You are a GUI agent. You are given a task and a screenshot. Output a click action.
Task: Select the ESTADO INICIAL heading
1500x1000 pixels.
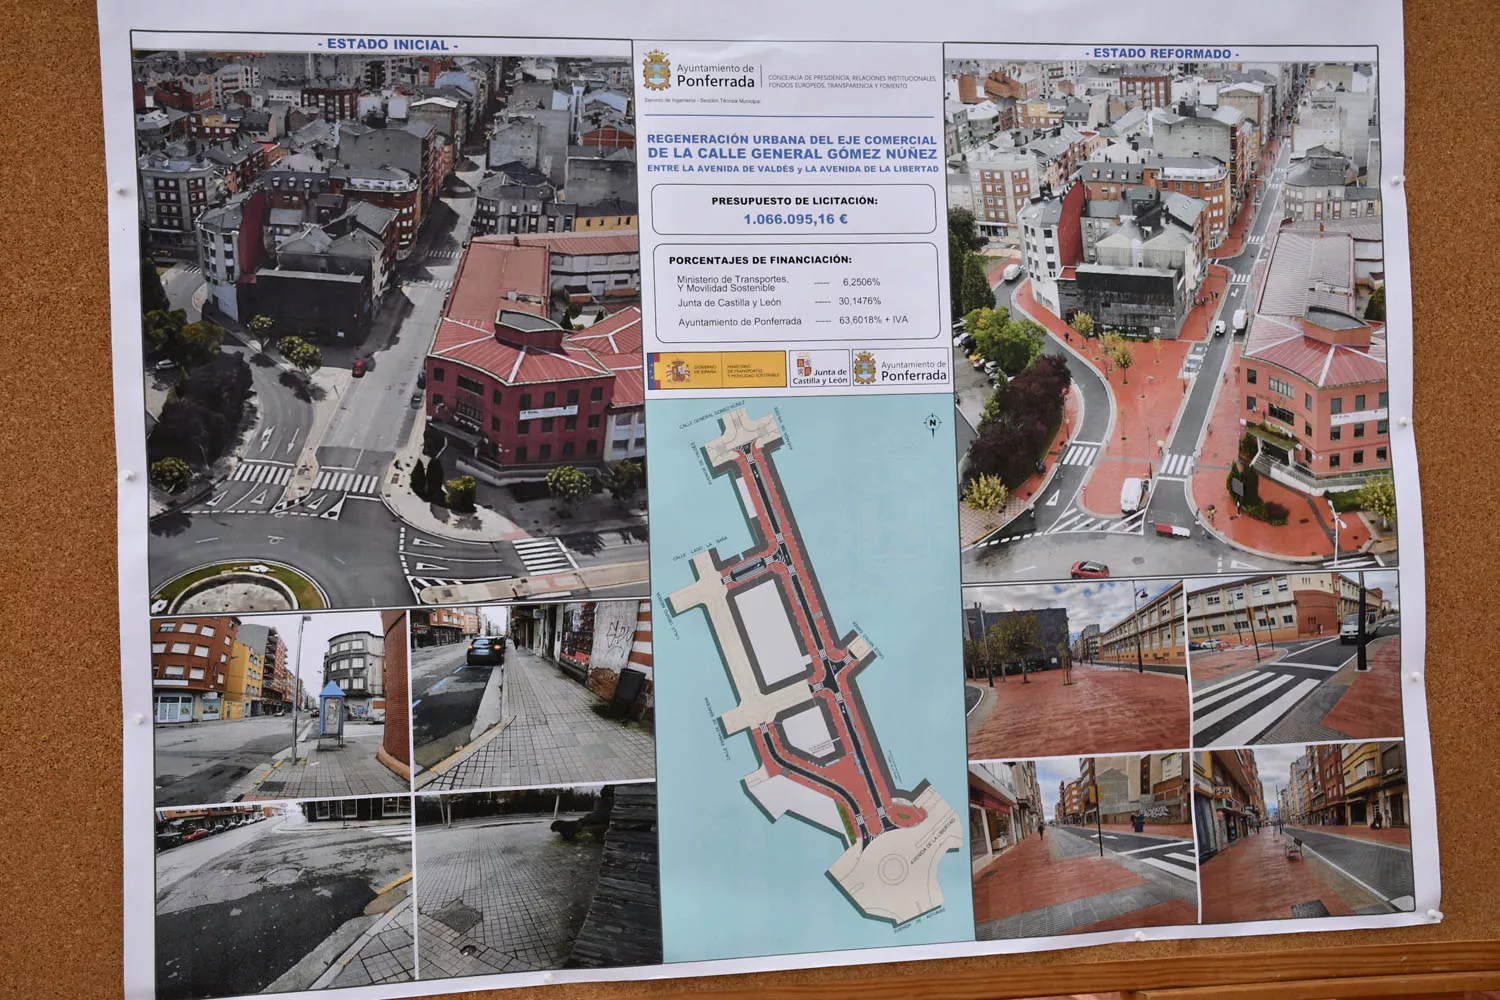[388, 45]
